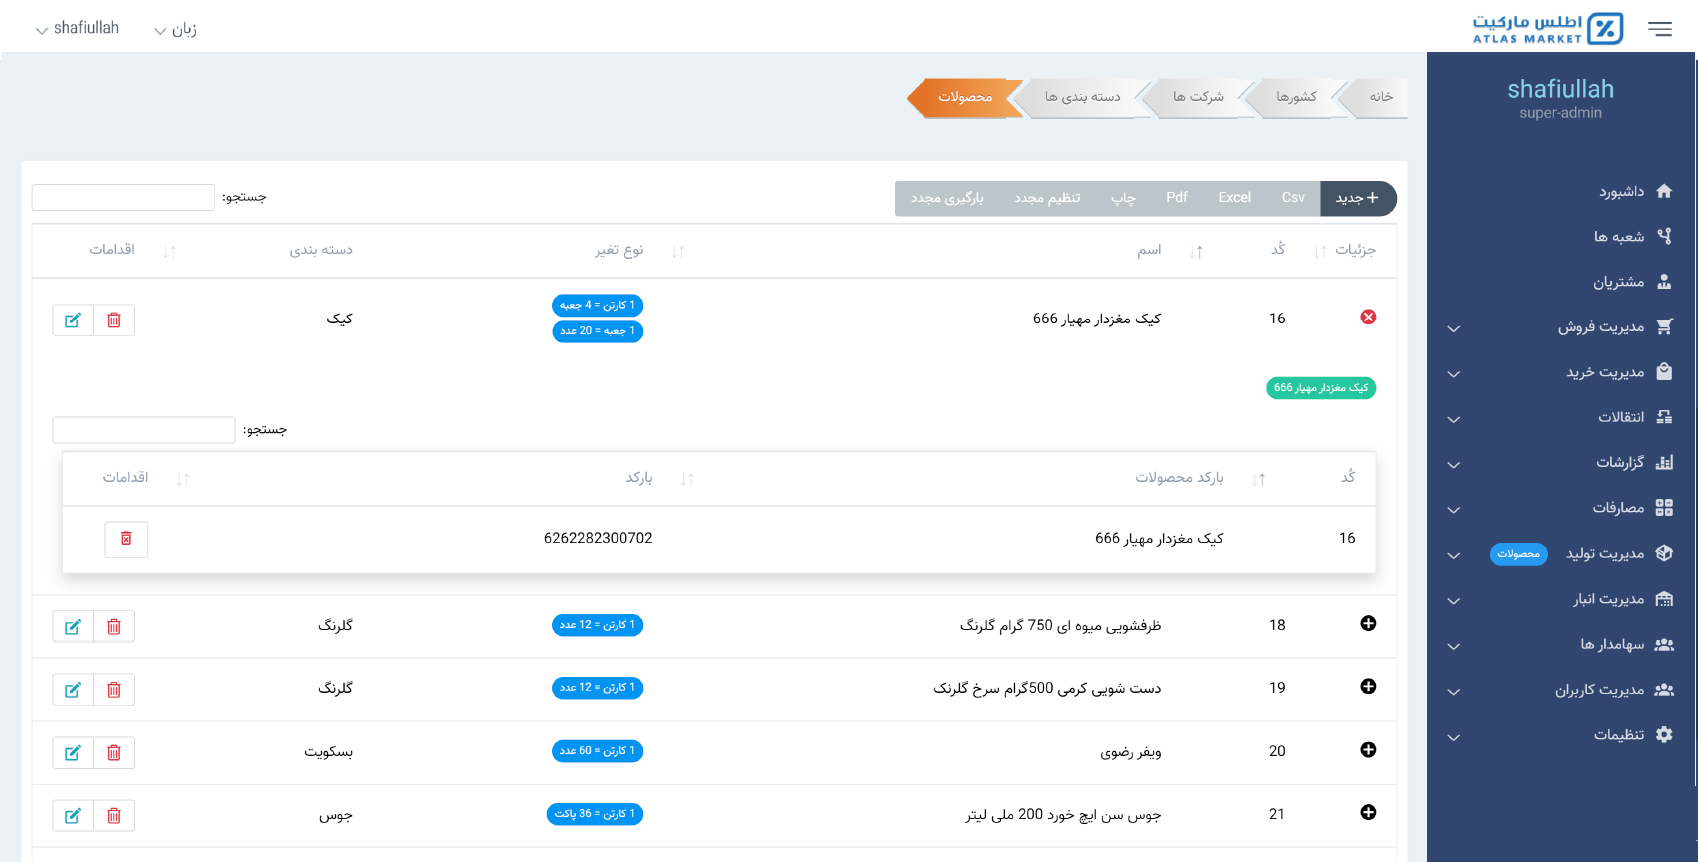
Task: Delete the کیک مغزدار مهیار 666 product row
Action: (x=114, y=320)
